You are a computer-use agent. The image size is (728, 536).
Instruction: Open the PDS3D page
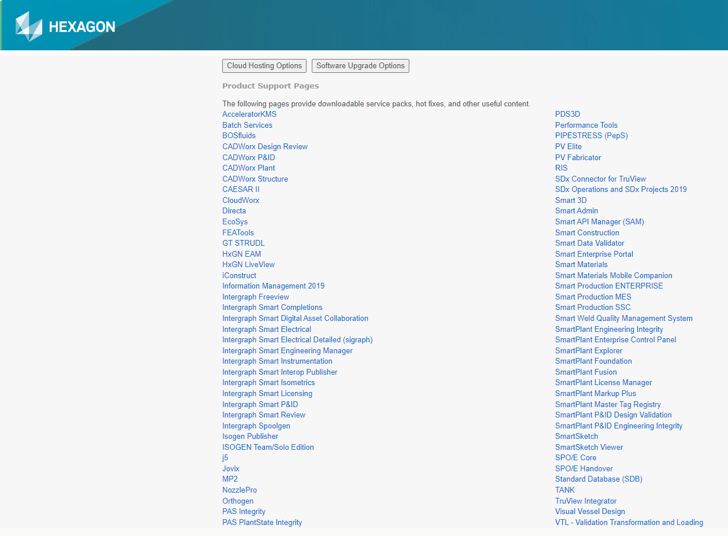[x=567, y=114]
